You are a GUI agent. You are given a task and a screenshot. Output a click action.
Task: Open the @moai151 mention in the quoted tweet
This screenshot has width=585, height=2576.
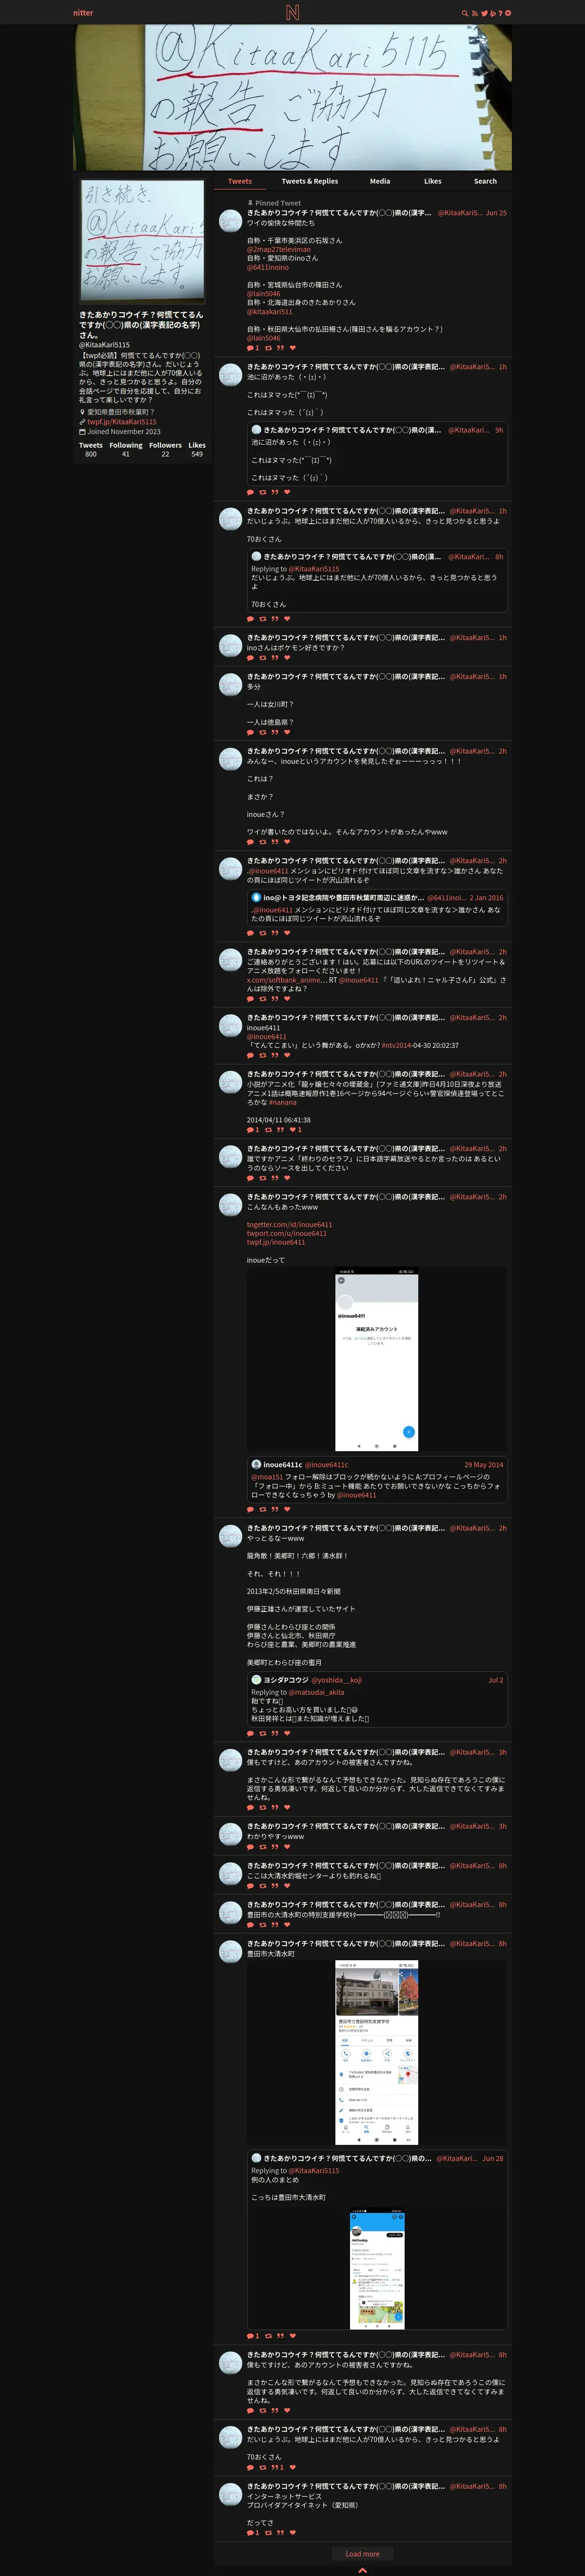tap(267, 1477)
